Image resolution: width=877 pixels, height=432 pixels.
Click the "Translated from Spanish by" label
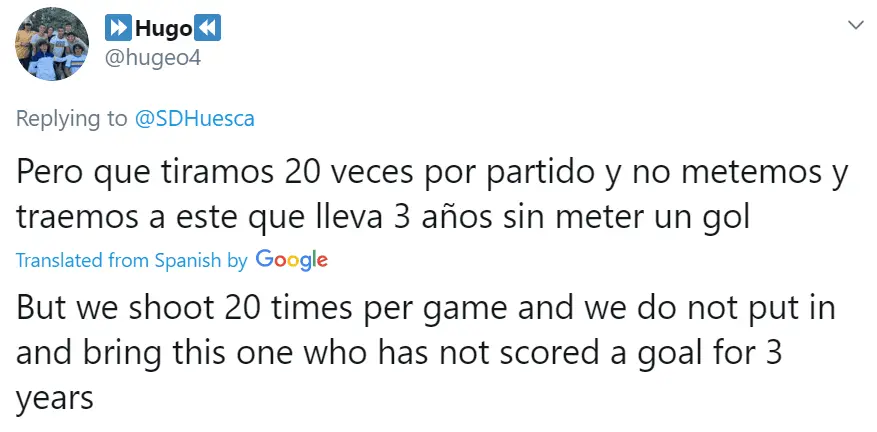point(131,261)
